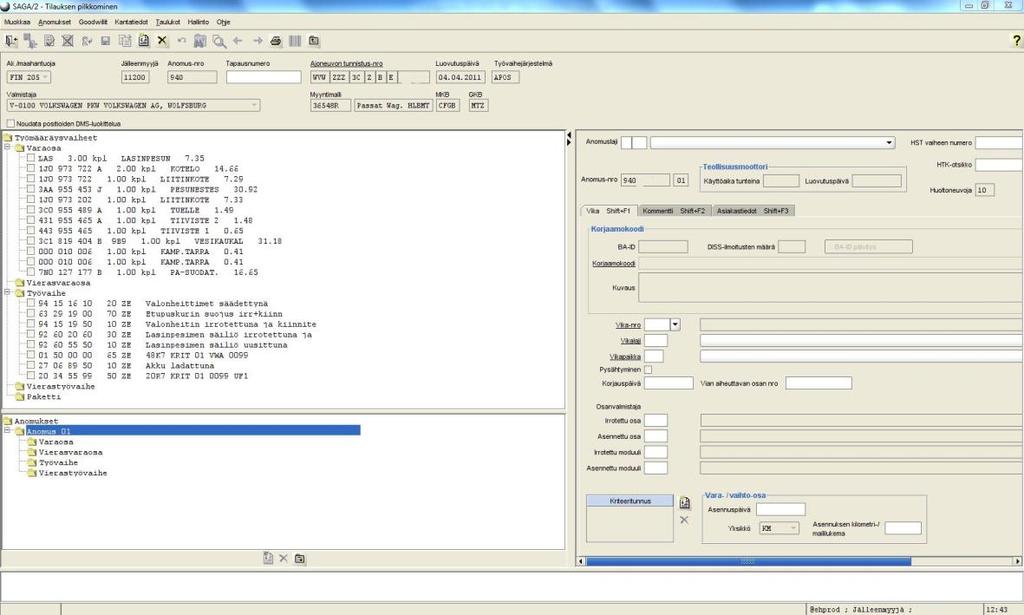Viewport: 1024px width, 615px height.
Task: Open the Anomuslaji dropdown list
Action: click(889, 142)
